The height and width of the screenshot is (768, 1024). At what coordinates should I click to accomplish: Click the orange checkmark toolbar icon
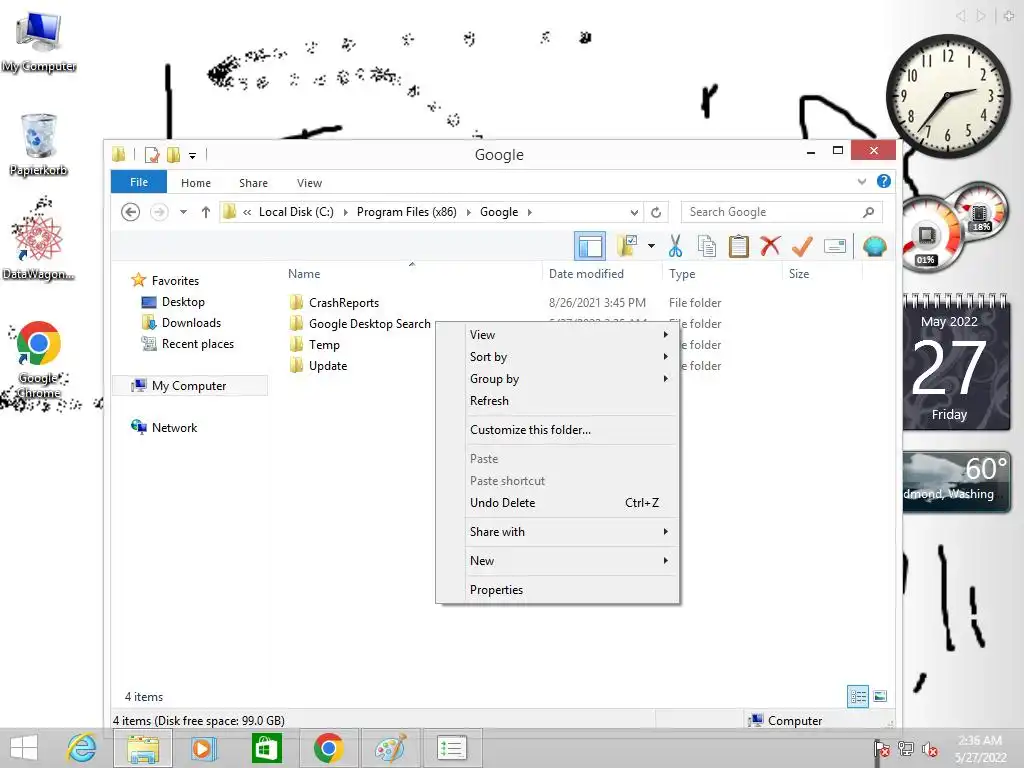pyautogui.click(x=802, y=246)
